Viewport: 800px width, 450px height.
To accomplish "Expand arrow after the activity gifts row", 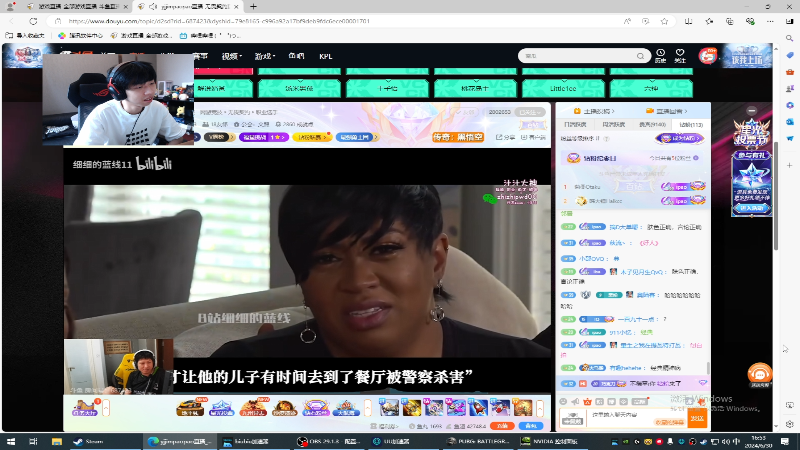I will click(x=367, y=408).
